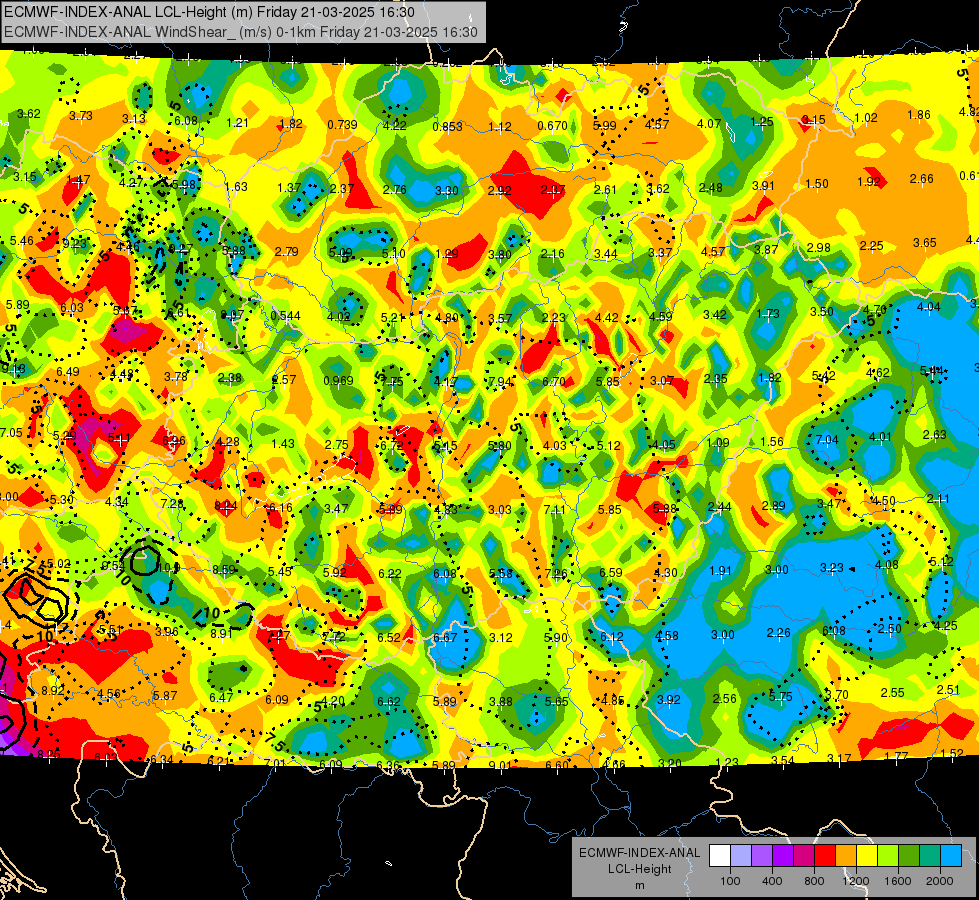979x900 pixels.
Task: Click the wind shear value '2.92'
Action: pos(499,190)
